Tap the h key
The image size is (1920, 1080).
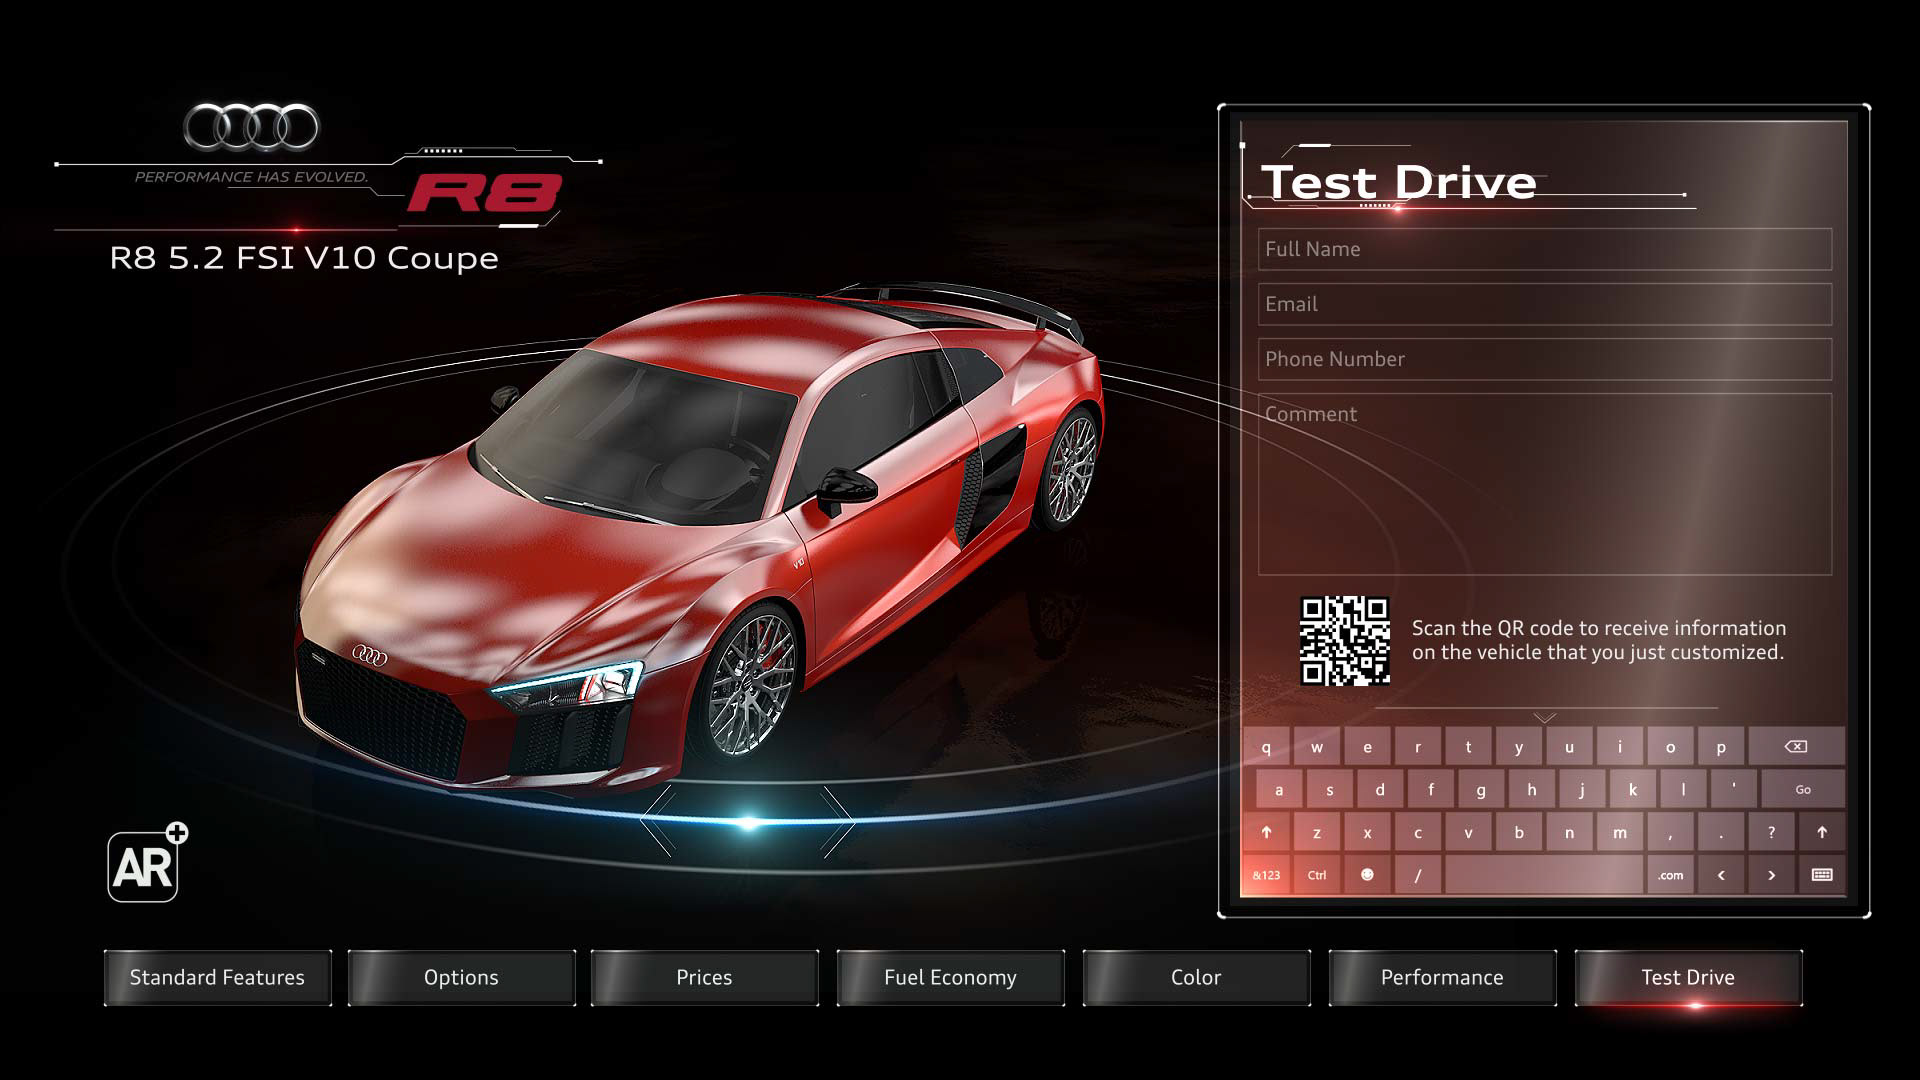(1532, 790)
